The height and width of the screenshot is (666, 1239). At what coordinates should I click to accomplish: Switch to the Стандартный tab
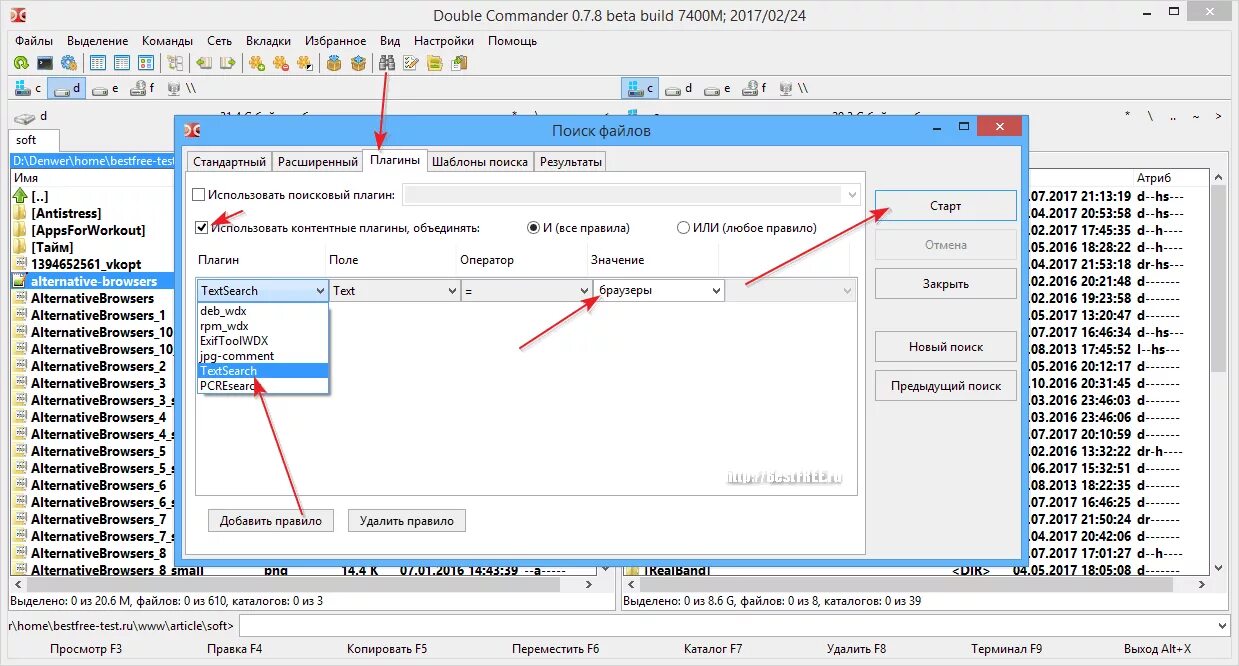coord(229,161)
